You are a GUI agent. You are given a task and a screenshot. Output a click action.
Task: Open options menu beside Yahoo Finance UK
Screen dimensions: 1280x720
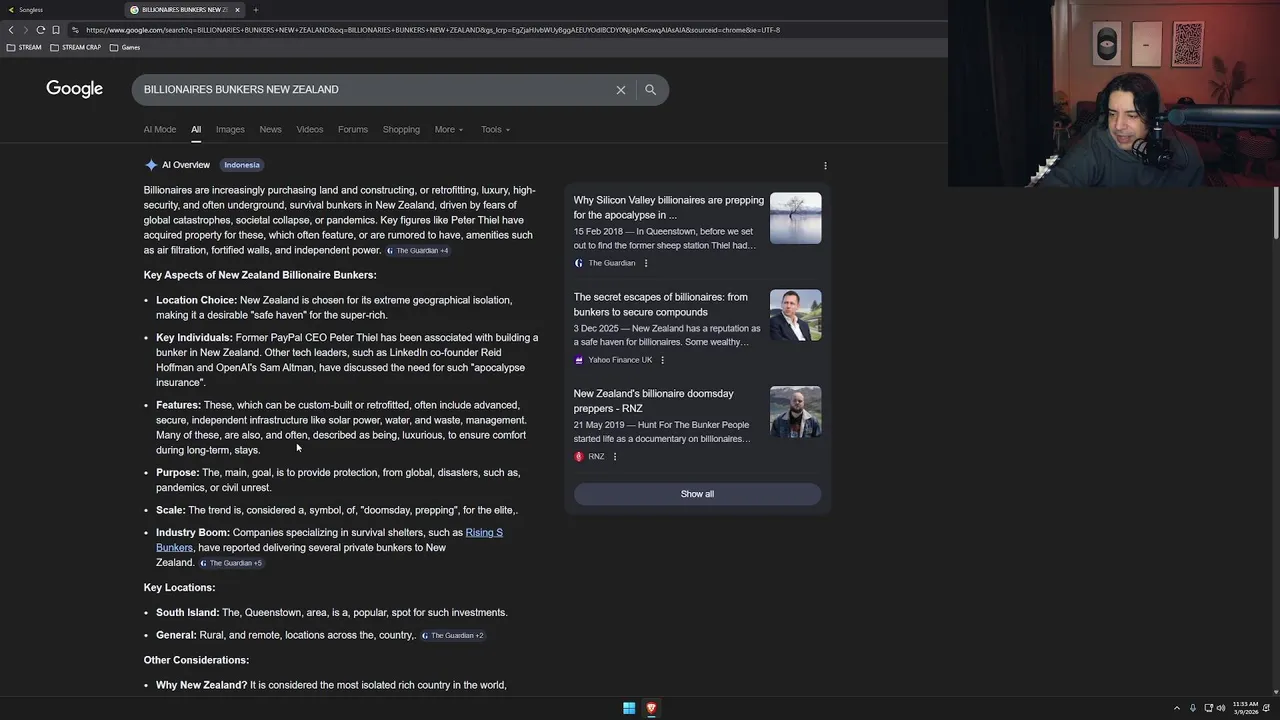click(662, 360)
